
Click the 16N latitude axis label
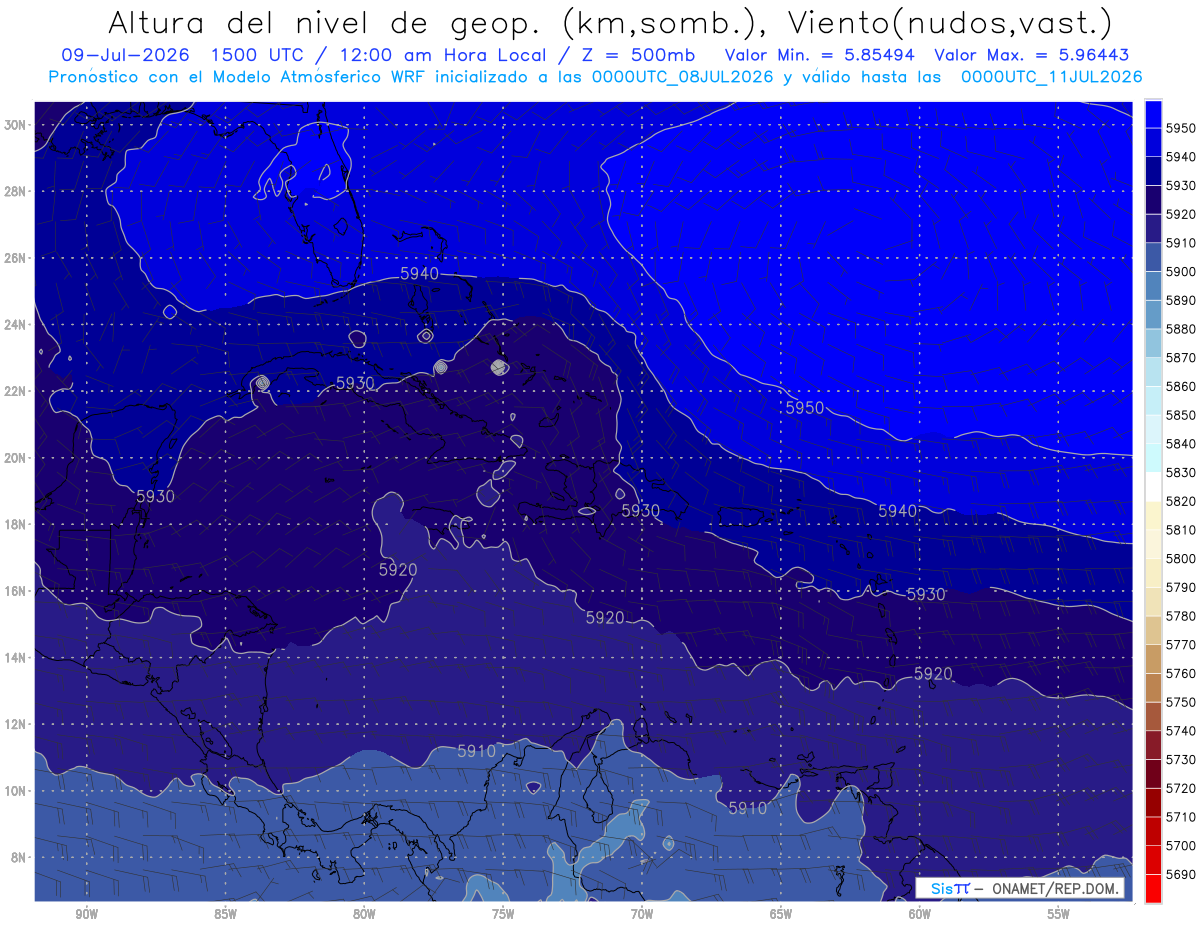15,591
